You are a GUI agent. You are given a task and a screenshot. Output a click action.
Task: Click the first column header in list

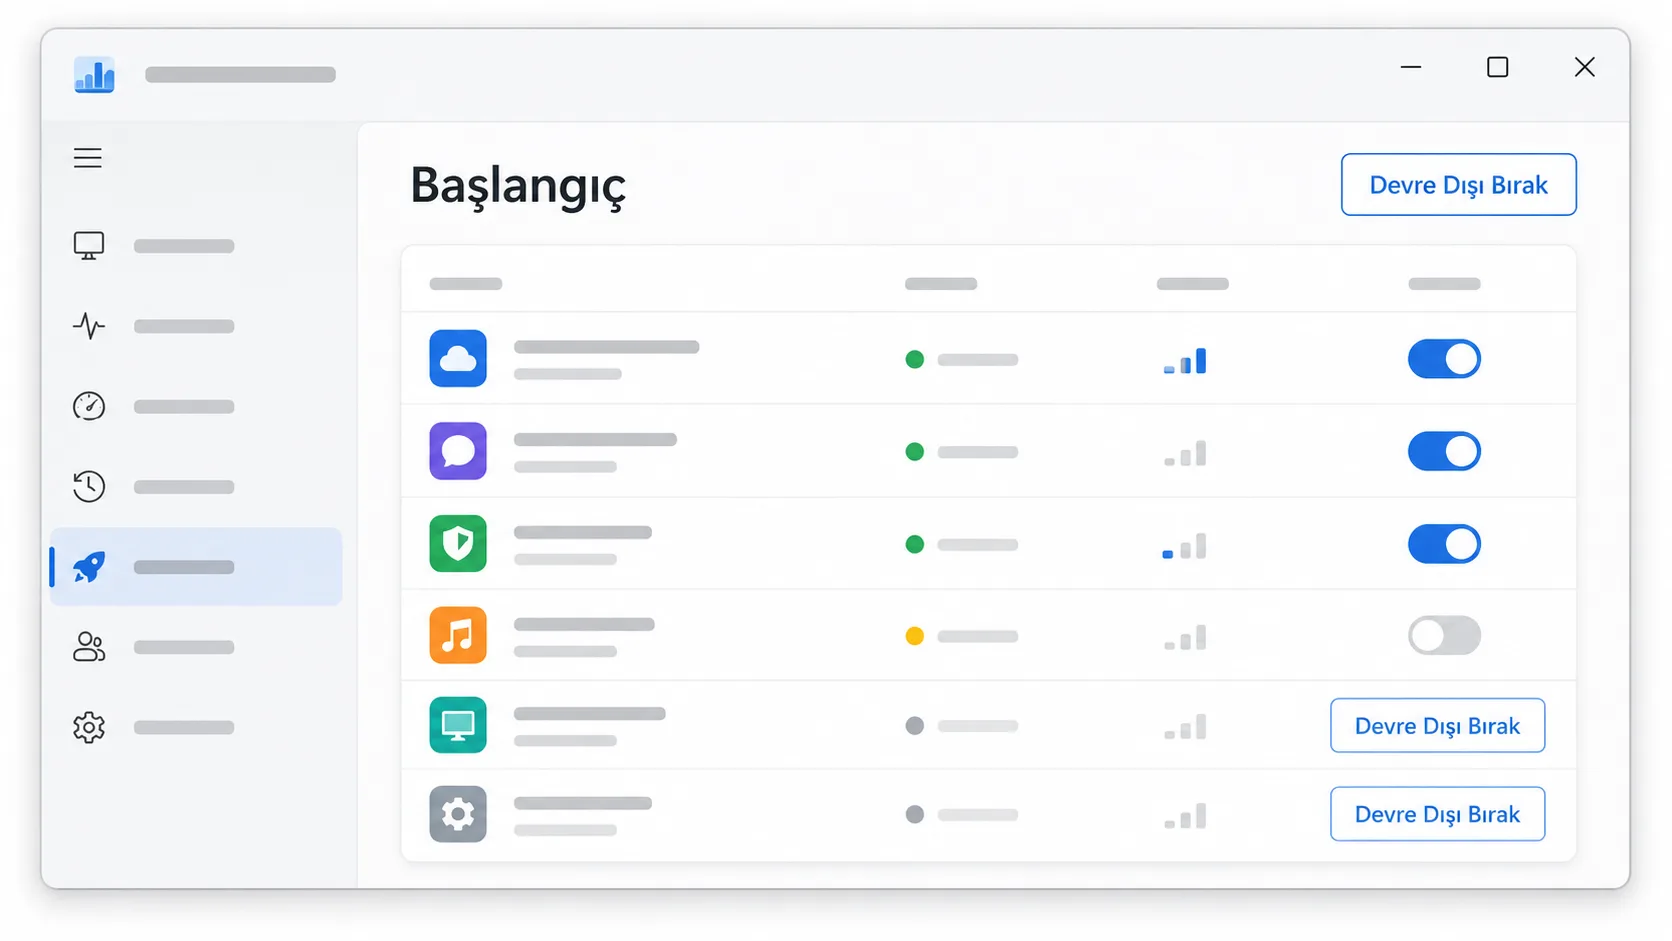pyautogui.click(x=466, y=284)
